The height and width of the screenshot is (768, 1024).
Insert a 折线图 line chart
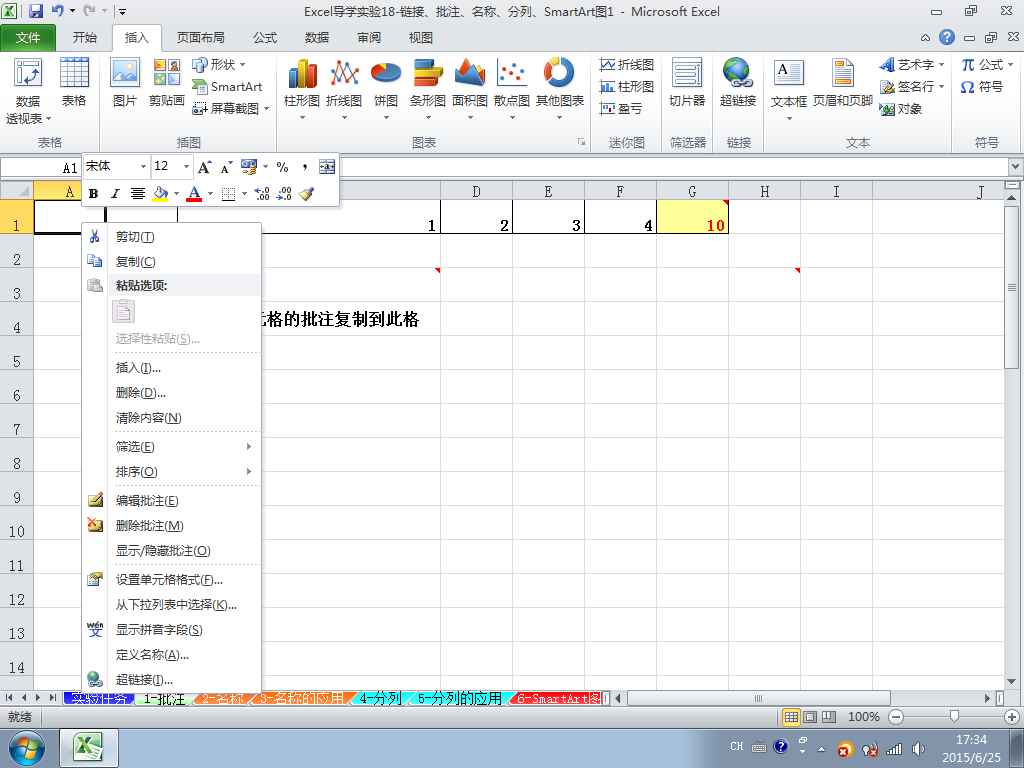344,90
